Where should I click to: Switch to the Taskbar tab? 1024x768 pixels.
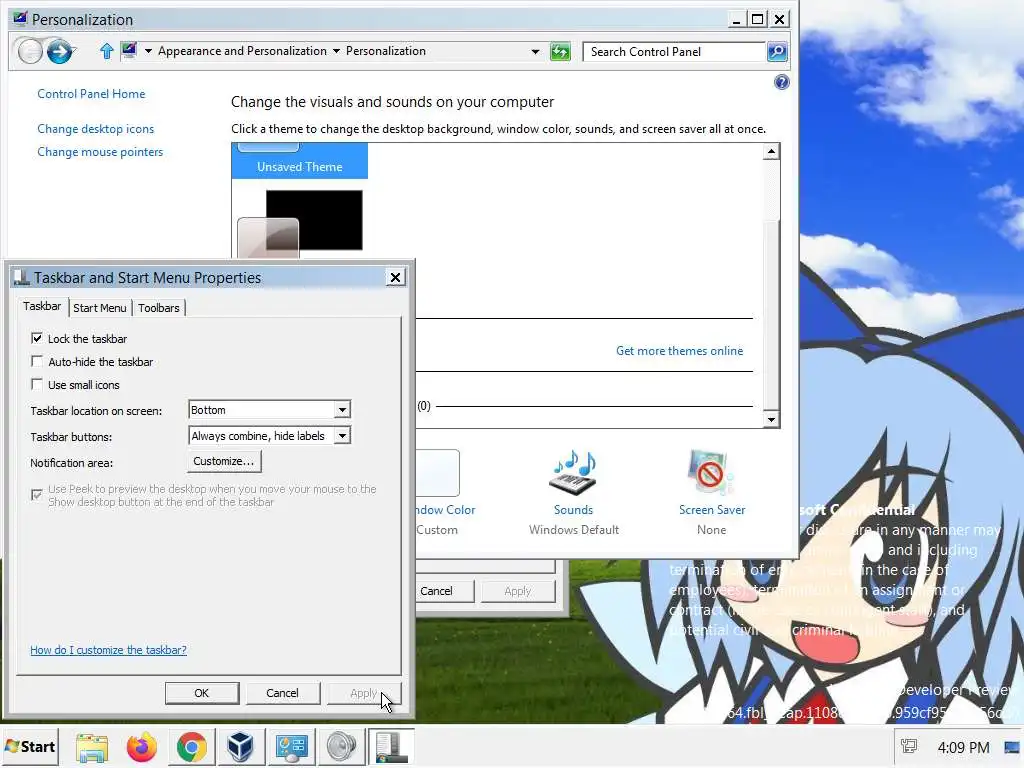pos(42,306)
